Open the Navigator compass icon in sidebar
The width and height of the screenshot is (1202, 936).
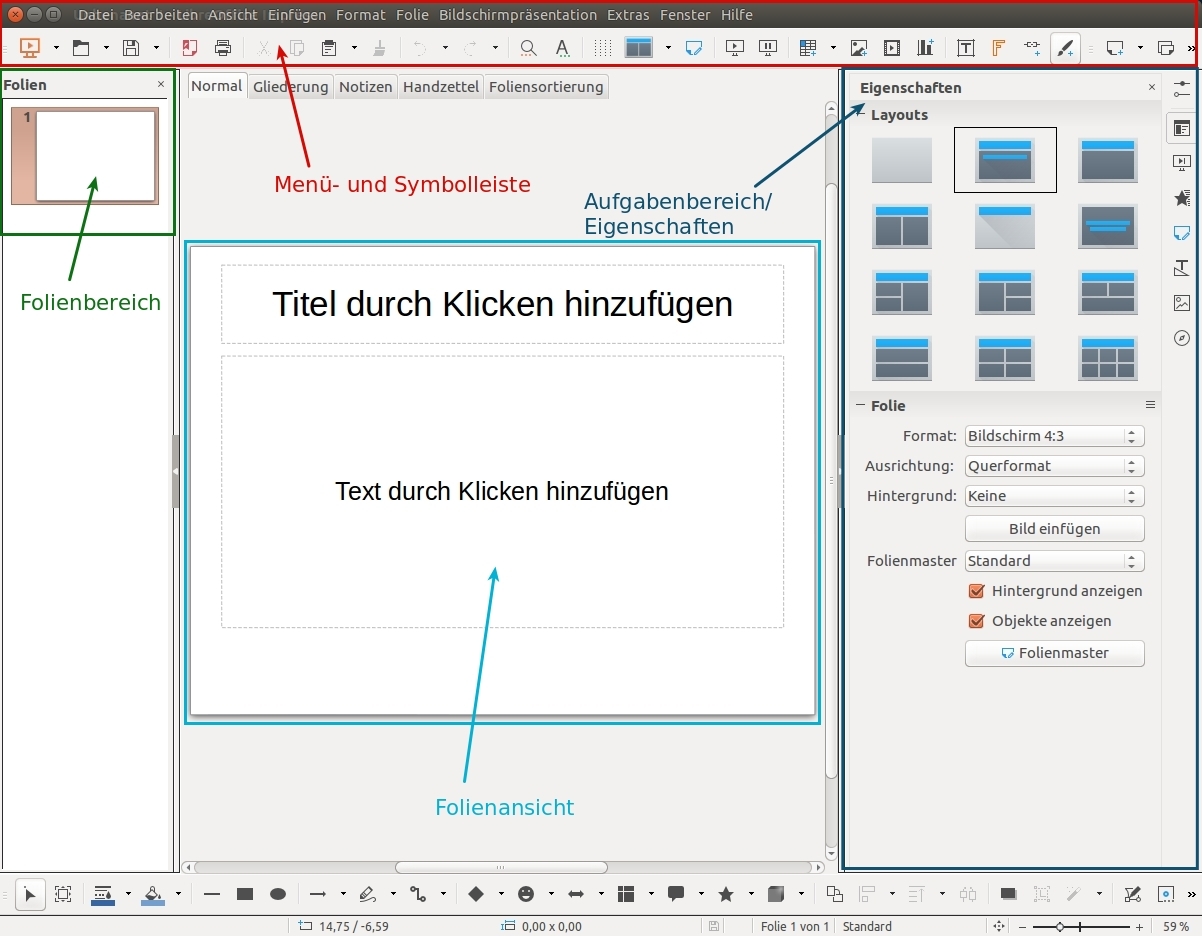(1182, 338)
